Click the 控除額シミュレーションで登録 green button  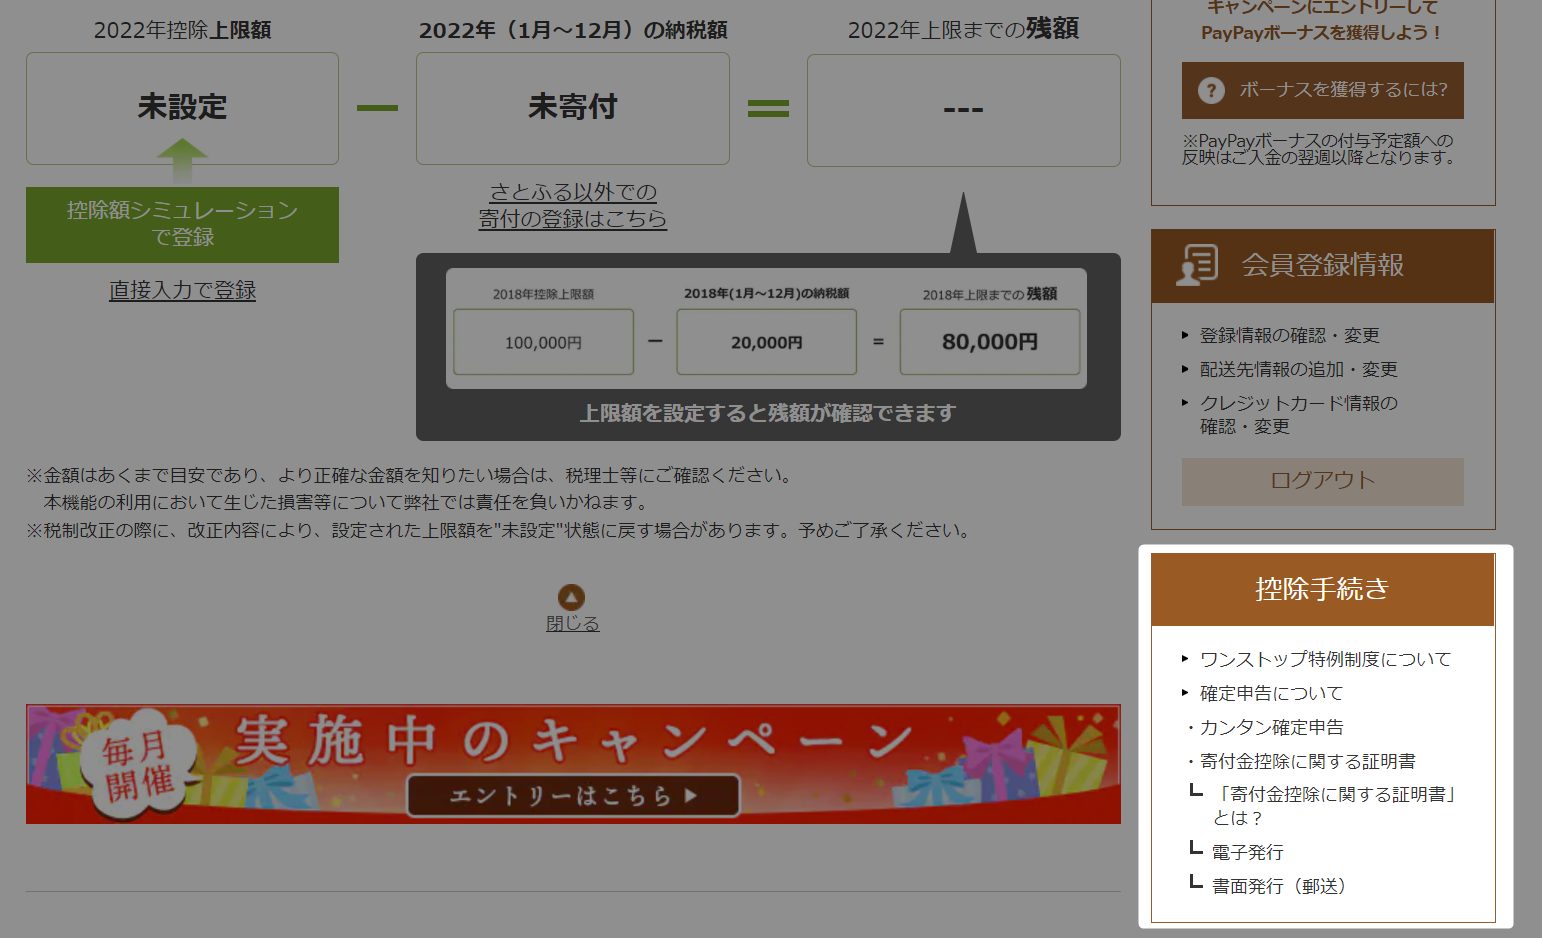click(182, 224)
